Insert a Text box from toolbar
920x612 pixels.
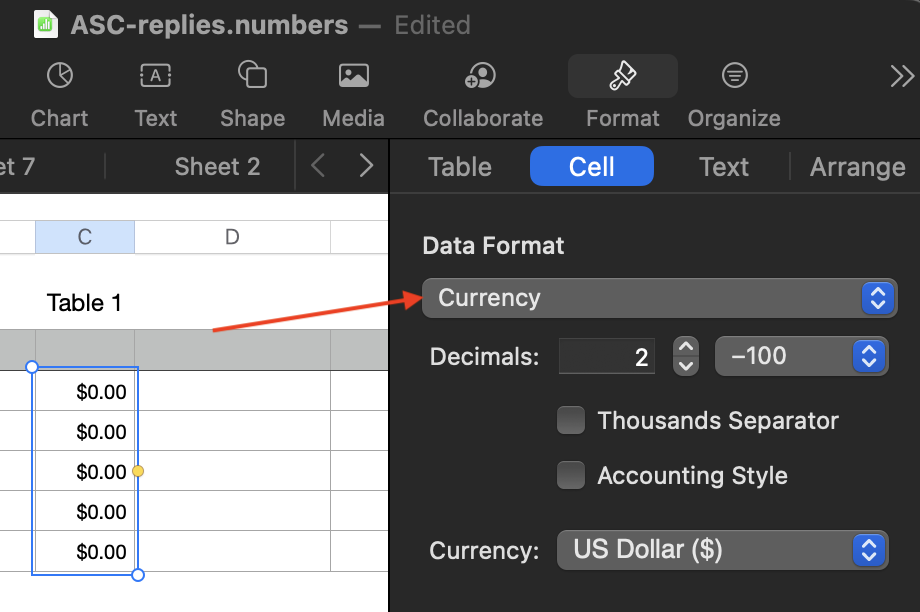[155, 76]
